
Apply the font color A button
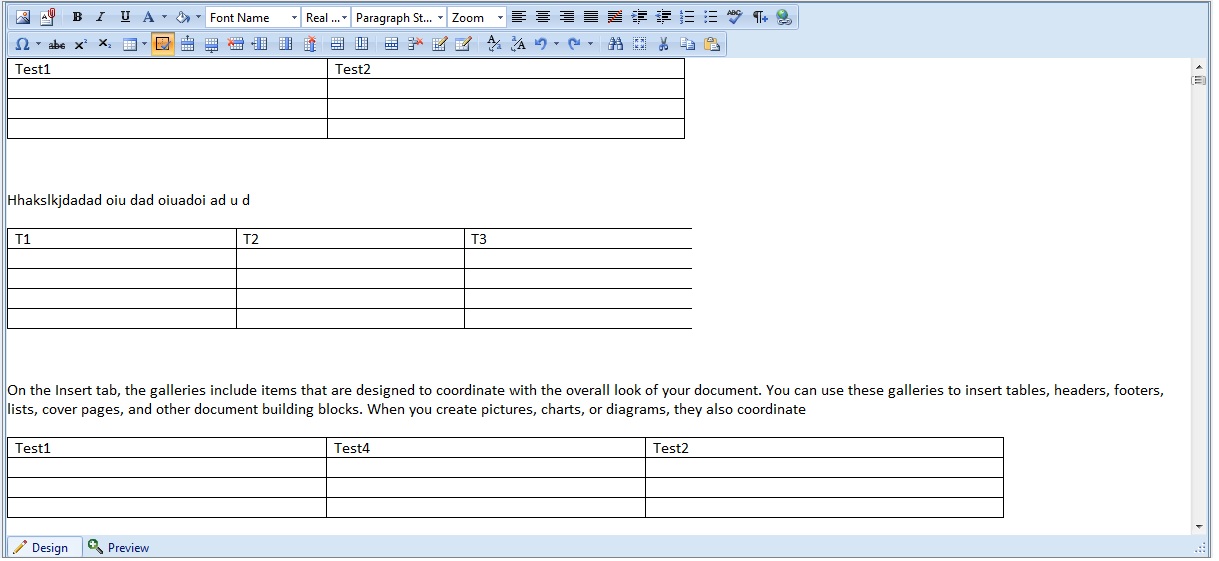[148, 17]
